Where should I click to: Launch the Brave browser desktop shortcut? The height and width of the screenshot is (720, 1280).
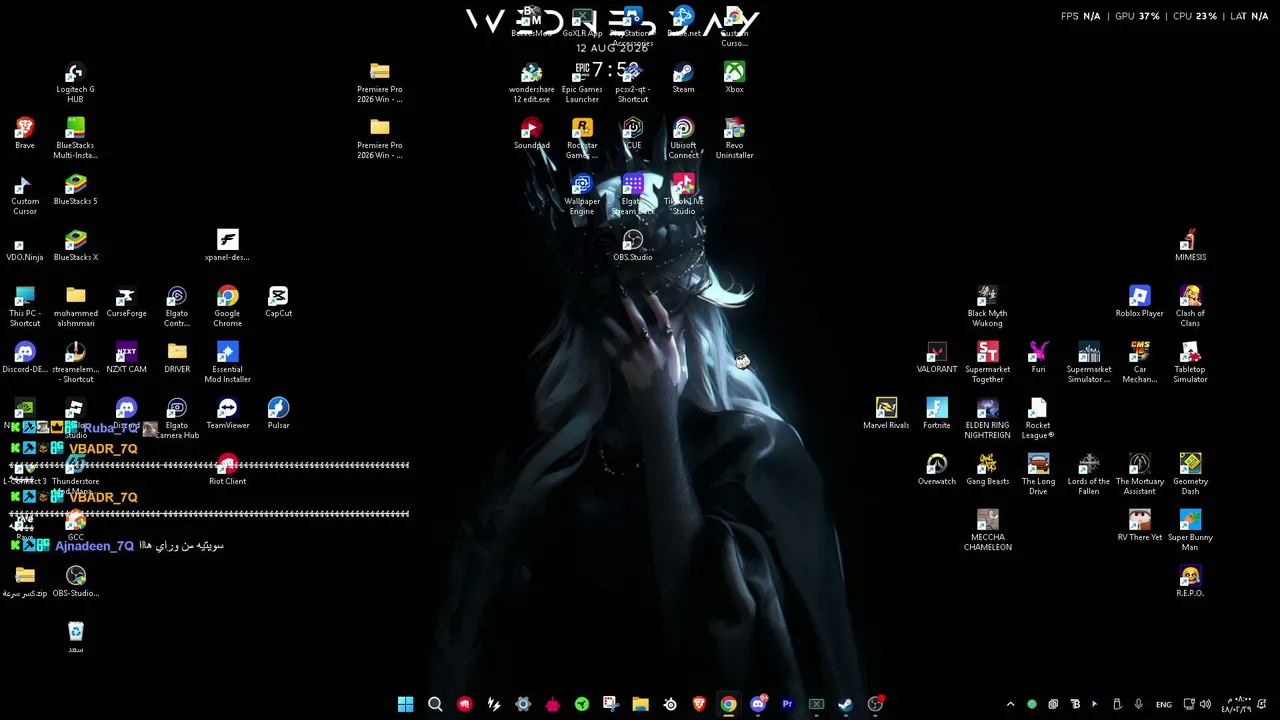click(25, 134)
